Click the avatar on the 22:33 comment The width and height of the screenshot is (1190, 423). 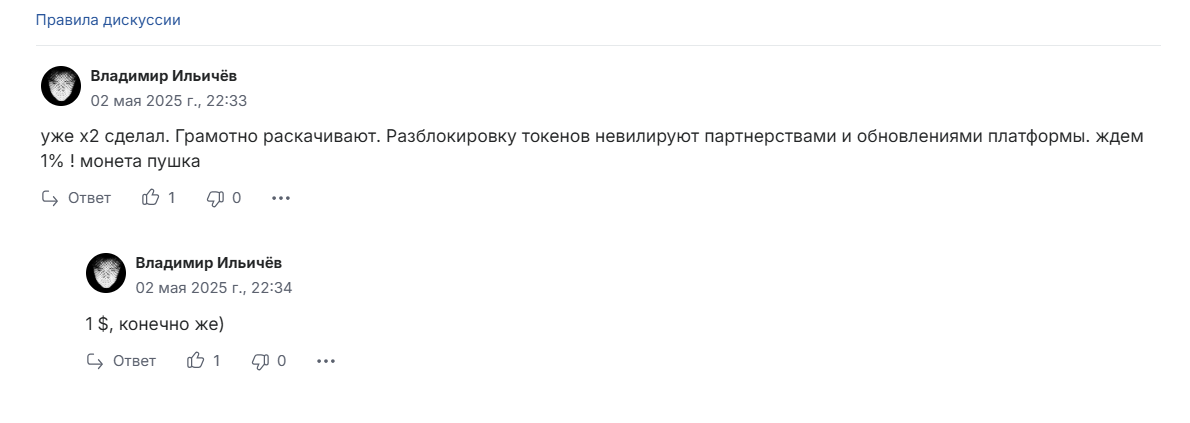tap(61, 85)
